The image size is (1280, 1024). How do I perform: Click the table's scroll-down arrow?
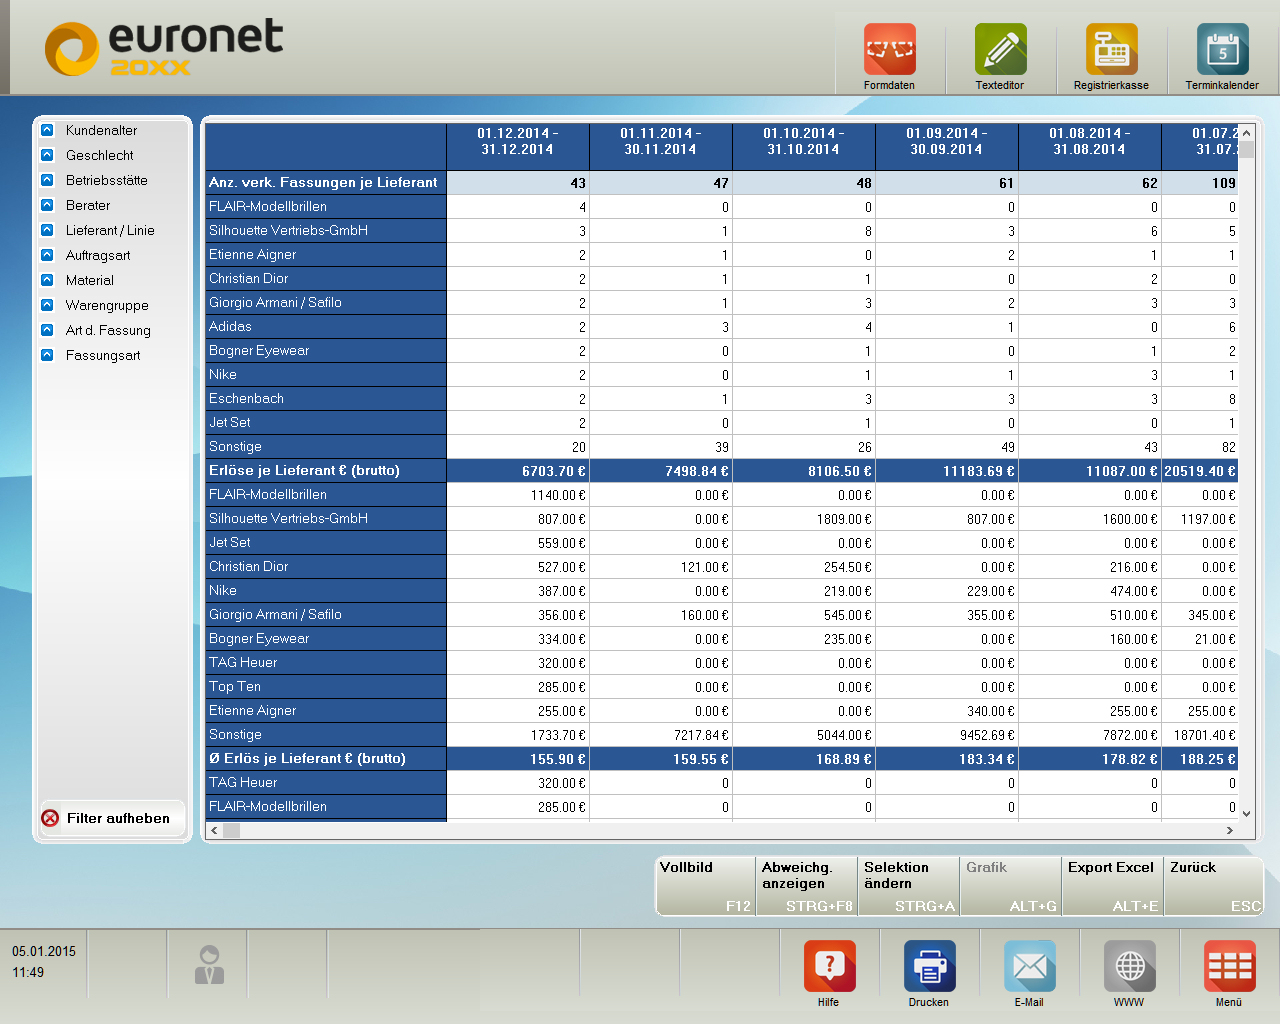tap(1246, 813)
